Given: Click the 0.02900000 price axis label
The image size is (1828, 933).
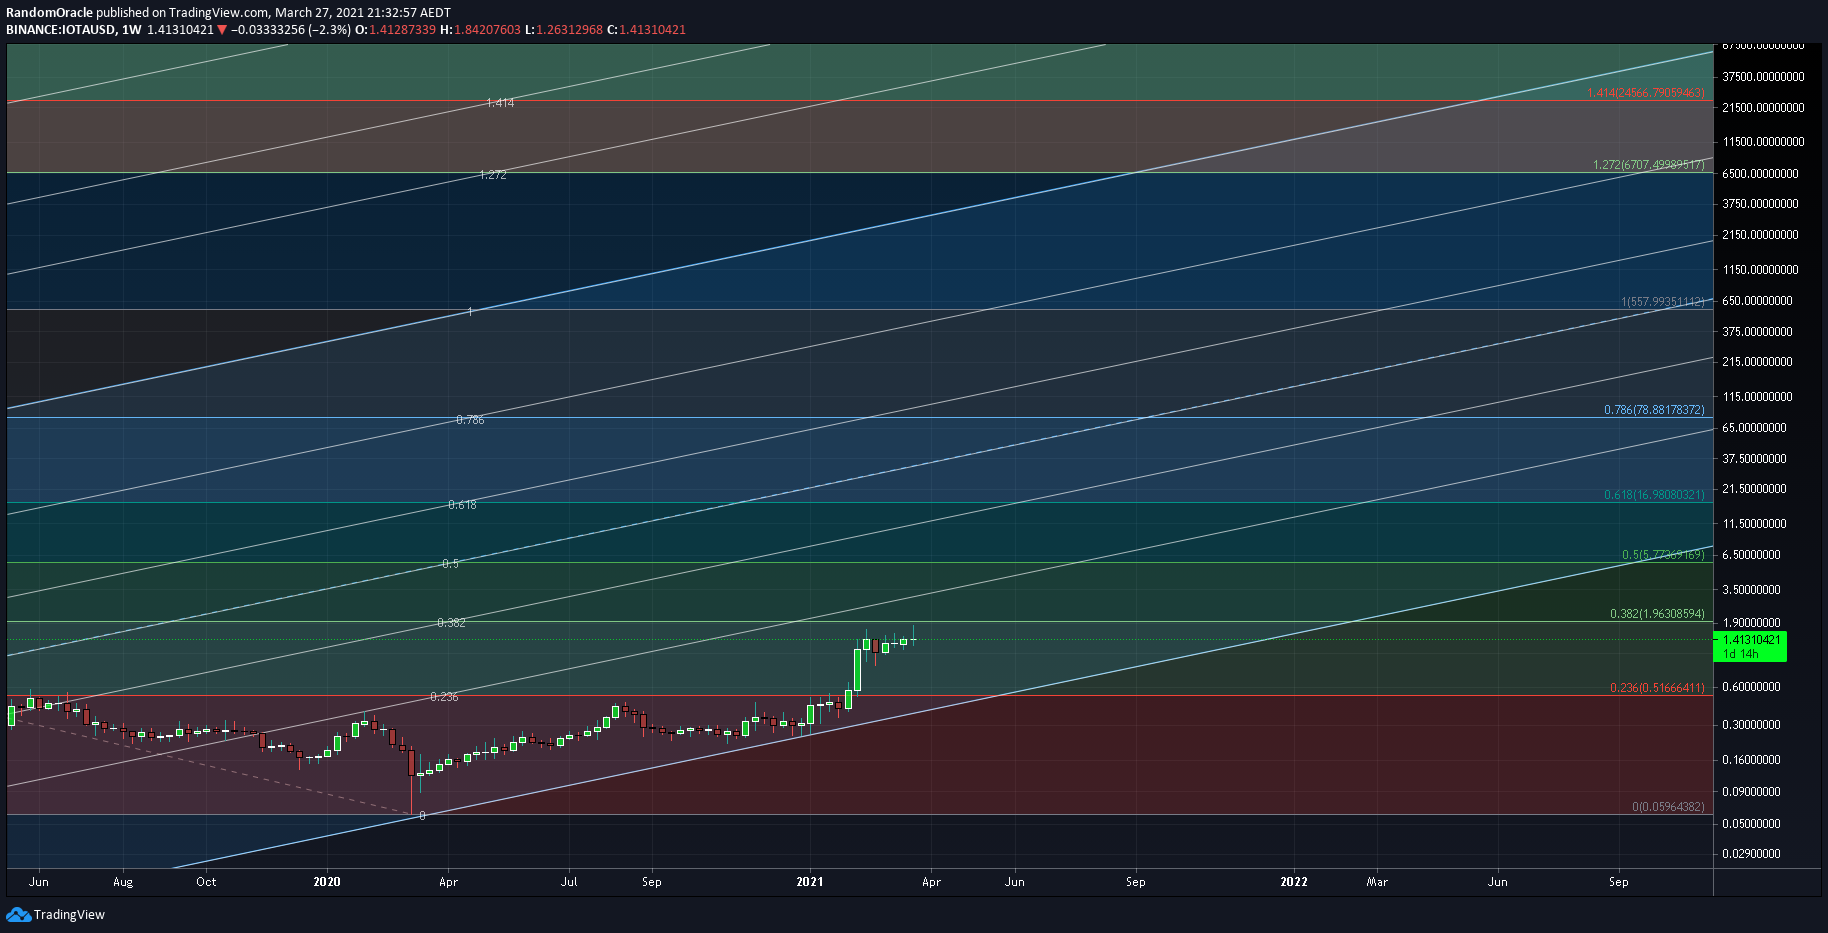Looking at the screenshot, I should [1751, 854].
